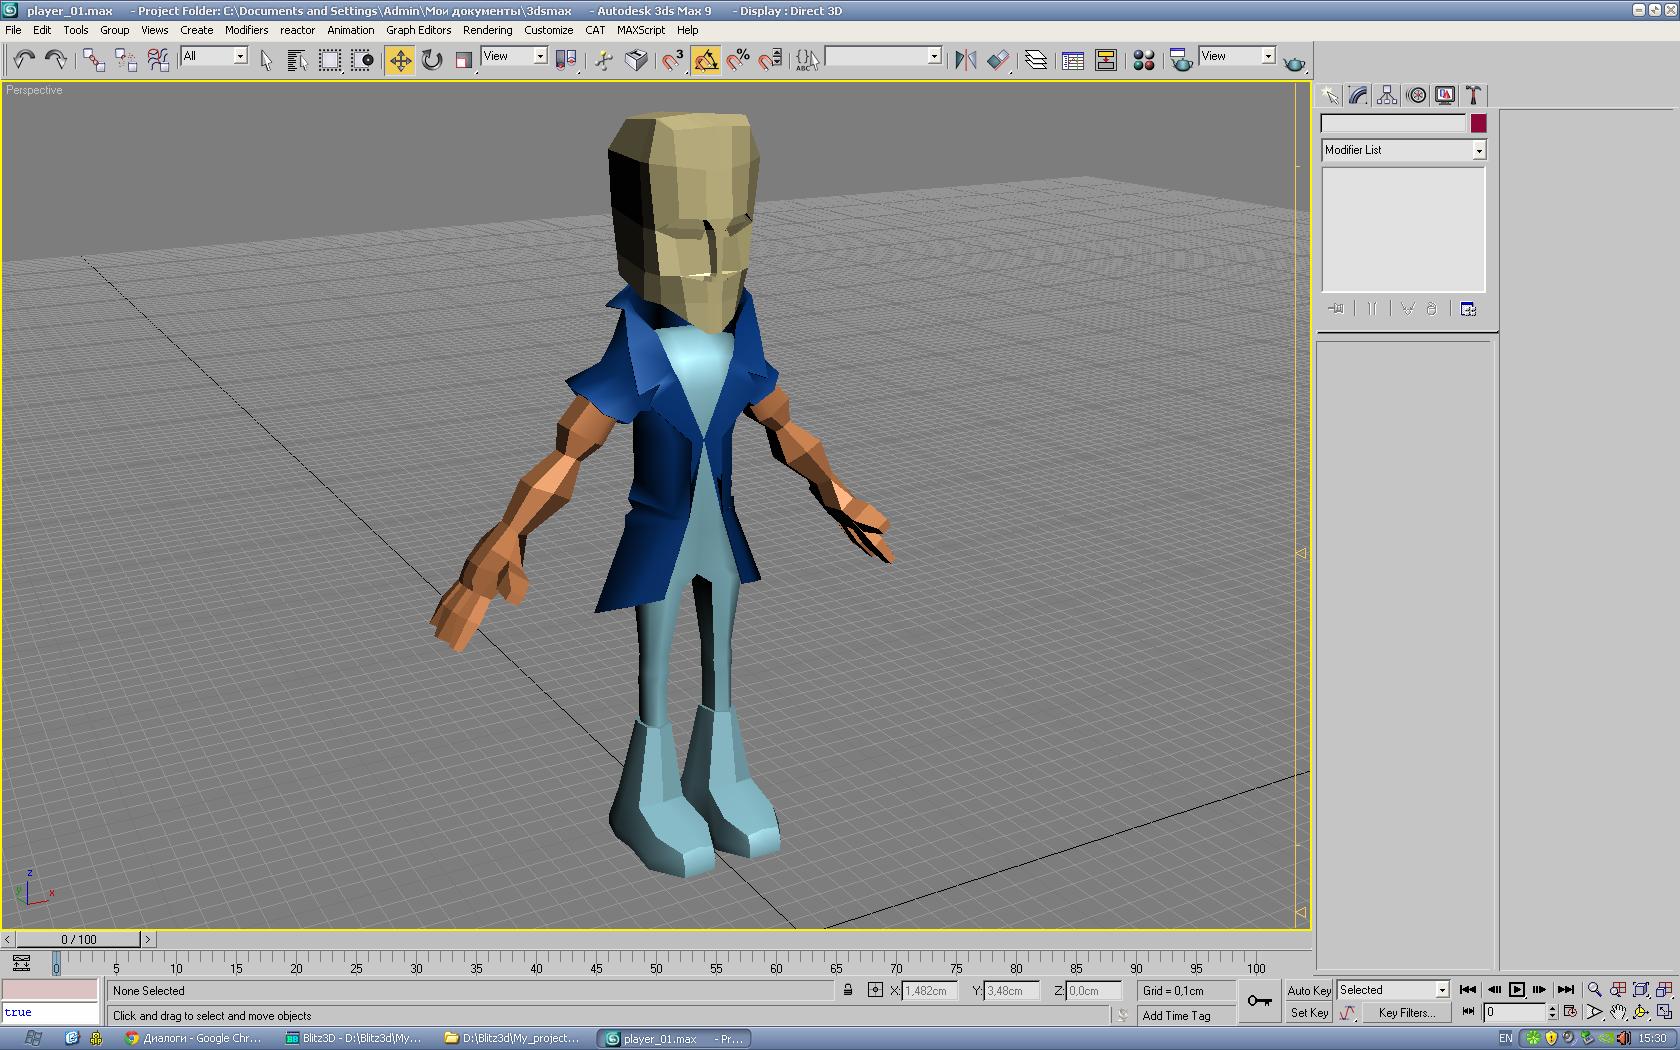Viewport: 1680px width, 1050px height.
Task: Click the Select and Move tool
Action: point(400,61)
